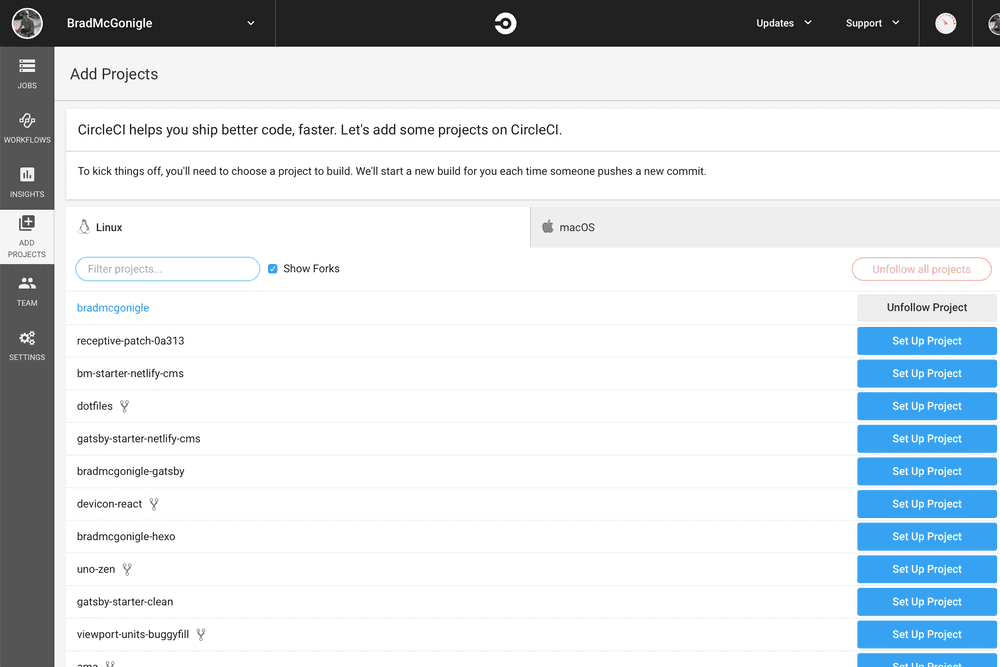Click the Filter projects input field
The width and height of the screenshot is (1000, 667).
[168, 269]
